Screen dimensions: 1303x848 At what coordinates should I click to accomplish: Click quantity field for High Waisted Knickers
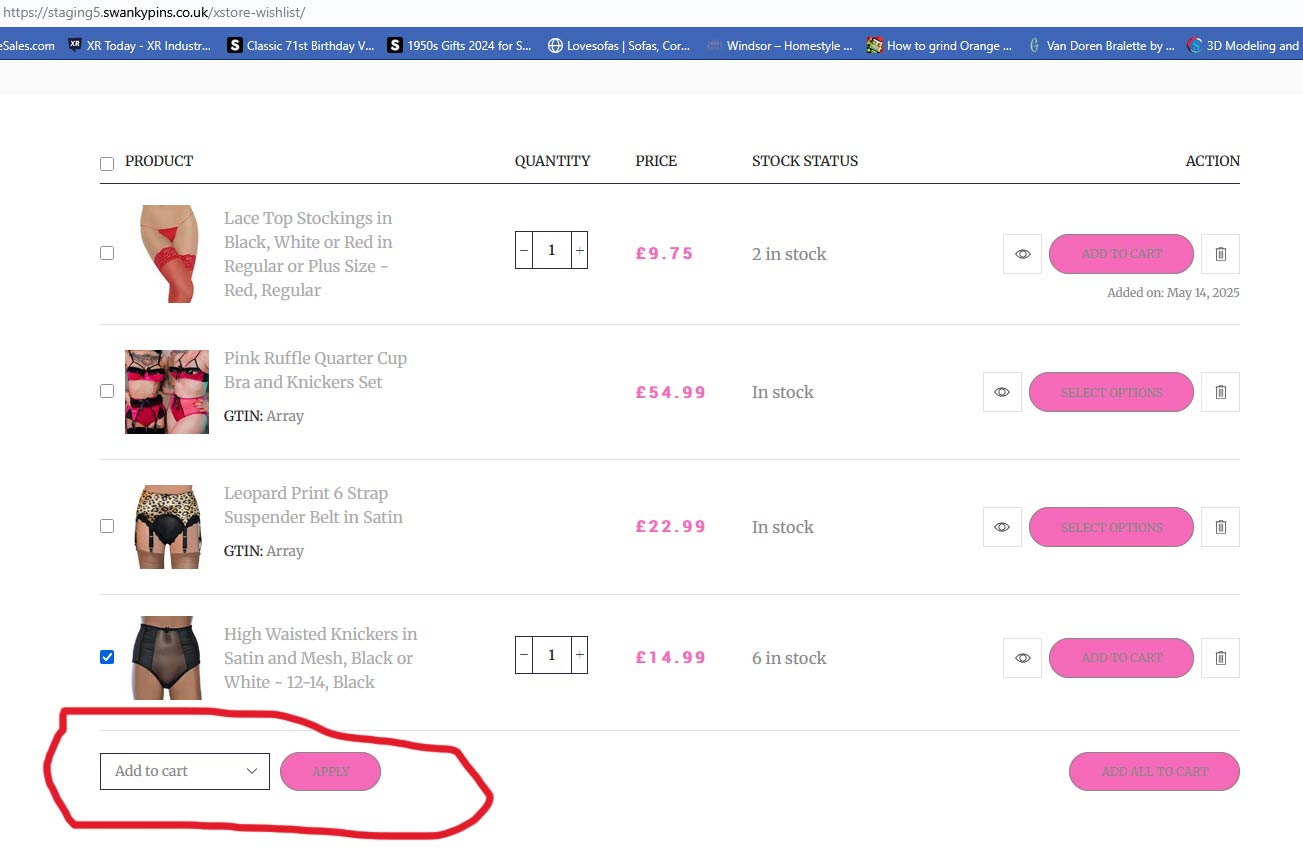pyautogui.click(x=552, y=655)
